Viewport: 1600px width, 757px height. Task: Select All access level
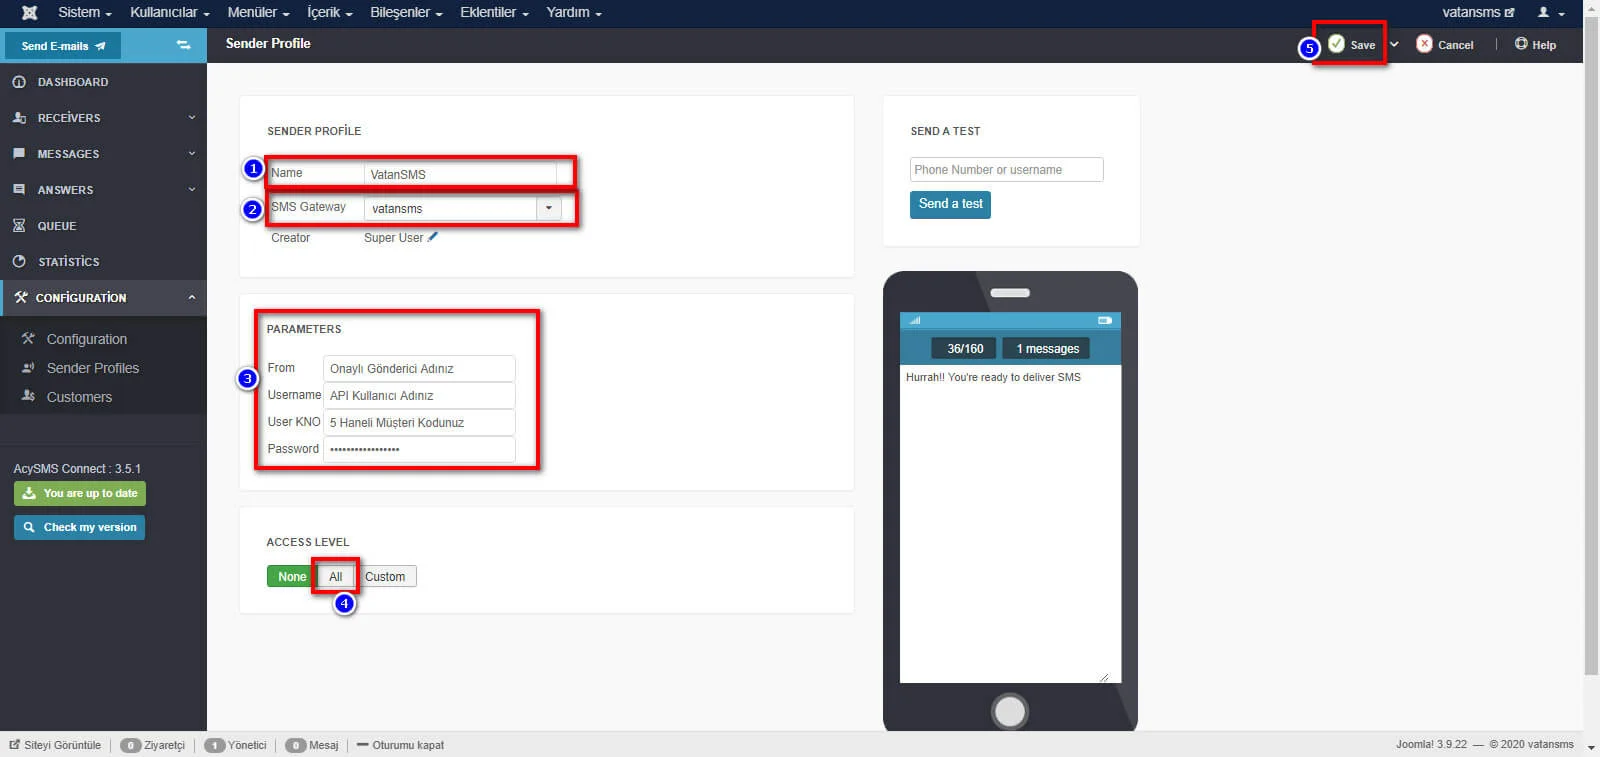(336, 577)
